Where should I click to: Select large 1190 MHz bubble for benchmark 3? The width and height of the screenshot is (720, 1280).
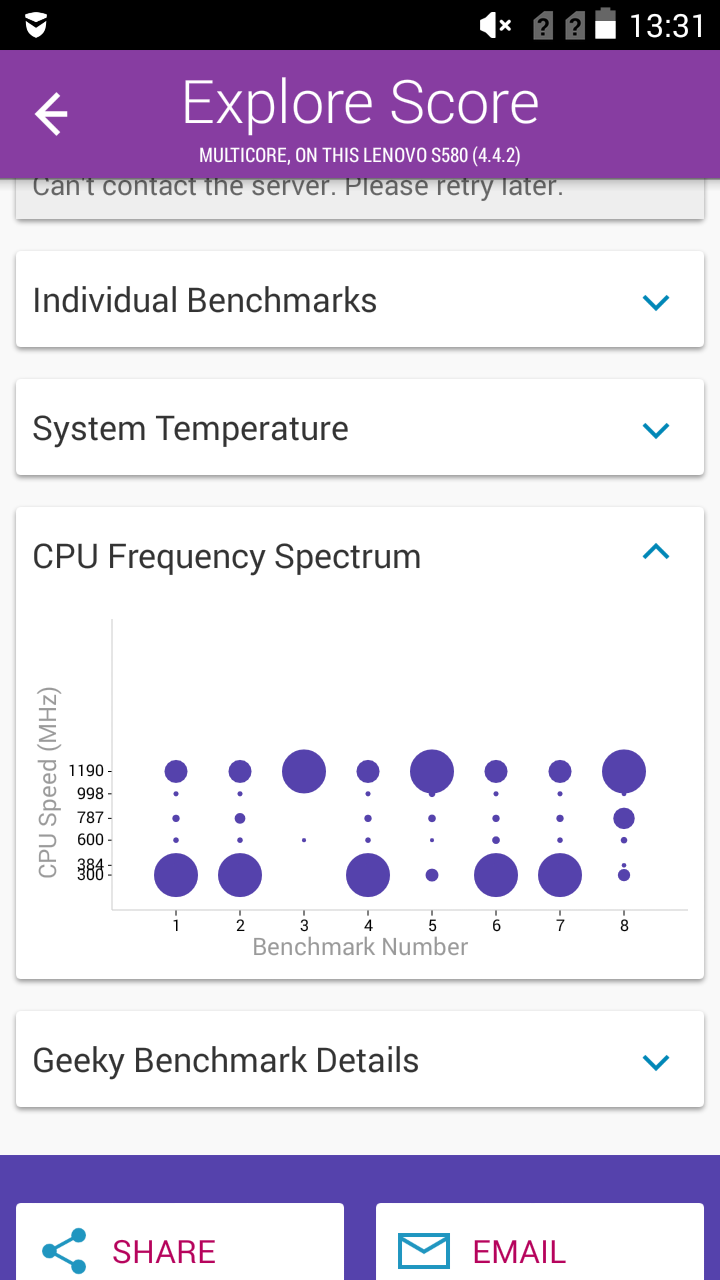(x=304, y=771)
